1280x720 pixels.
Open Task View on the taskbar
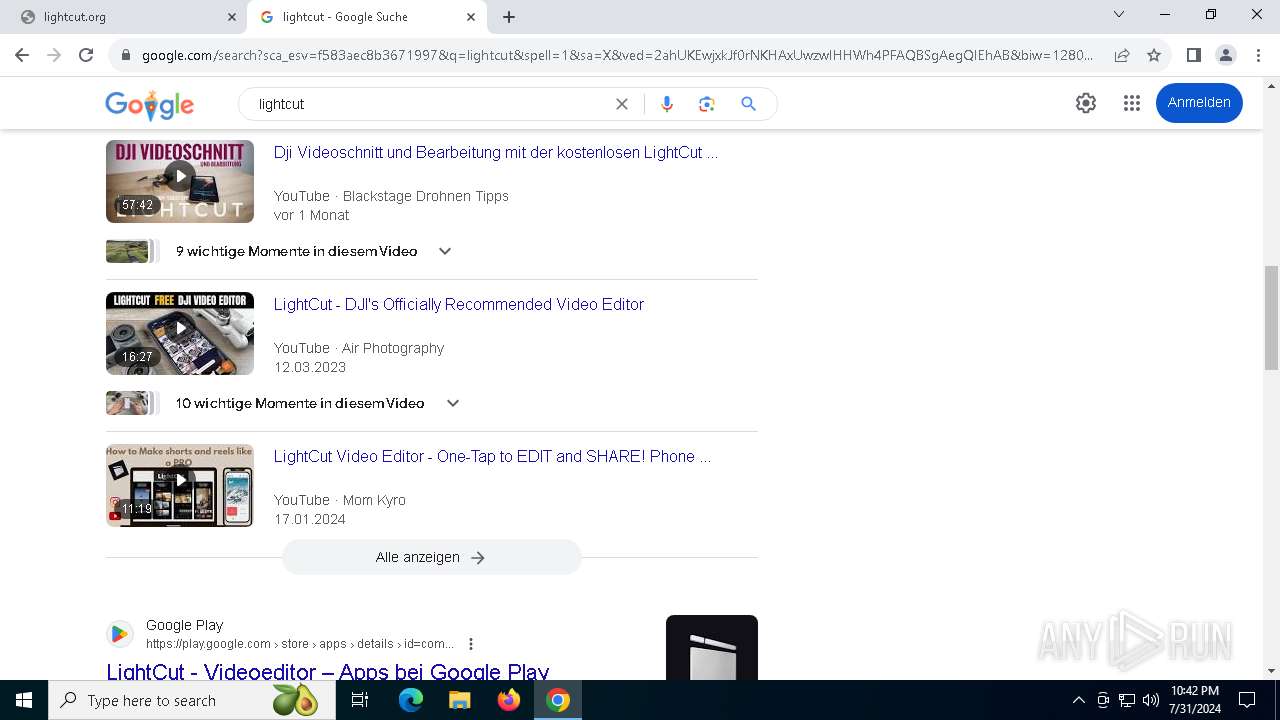360,700
